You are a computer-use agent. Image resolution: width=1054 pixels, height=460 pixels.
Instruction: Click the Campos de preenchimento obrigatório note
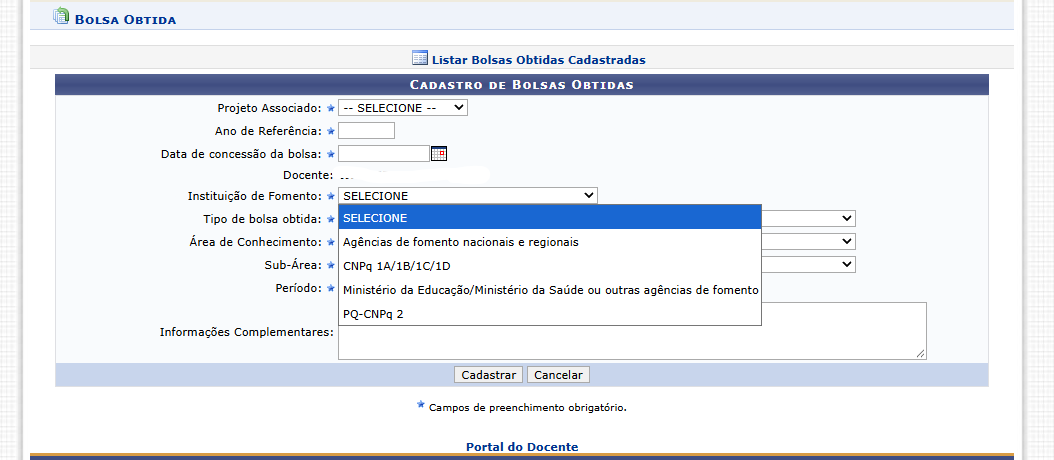[528, 408]
